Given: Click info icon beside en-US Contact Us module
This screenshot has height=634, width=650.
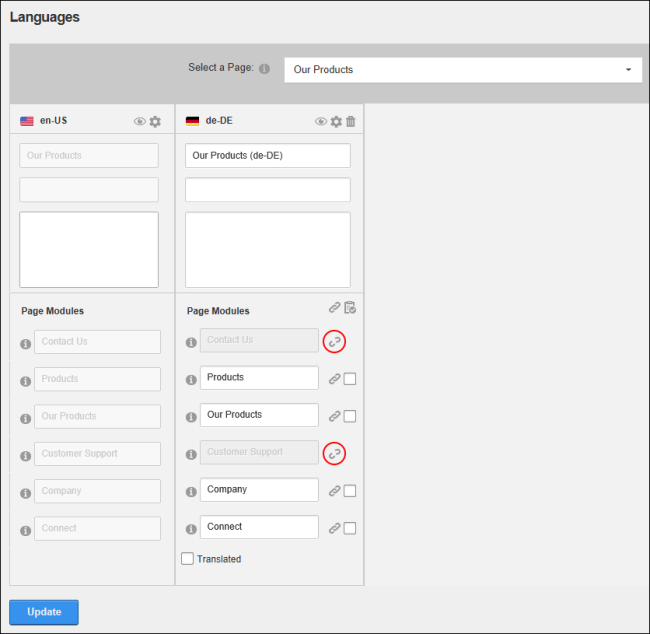Looking at the screenshot, I should tap(26, 344).
